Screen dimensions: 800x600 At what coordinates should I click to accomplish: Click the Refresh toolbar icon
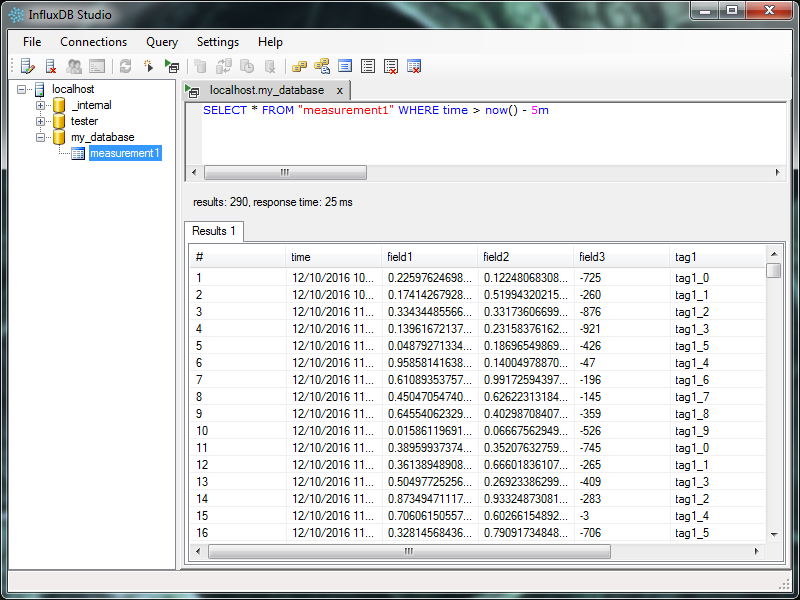125,67
